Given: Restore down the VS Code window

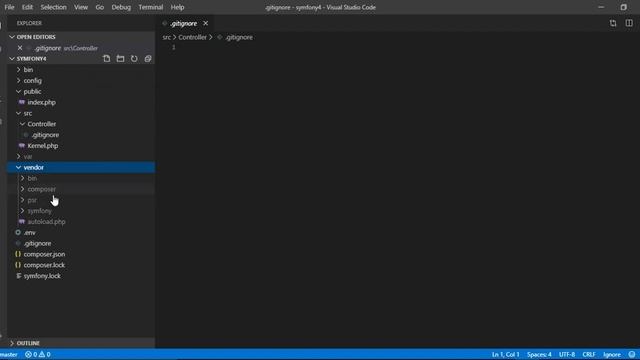Looking at the screenshot, I should (623, 7).
